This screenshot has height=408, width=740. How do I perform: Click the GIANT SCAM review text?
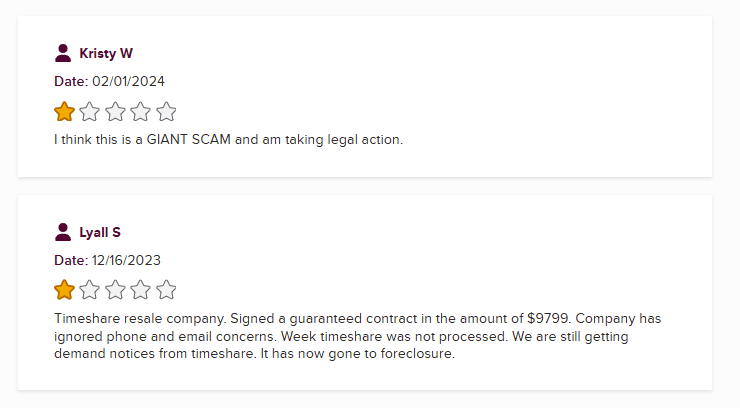[228, 139]
